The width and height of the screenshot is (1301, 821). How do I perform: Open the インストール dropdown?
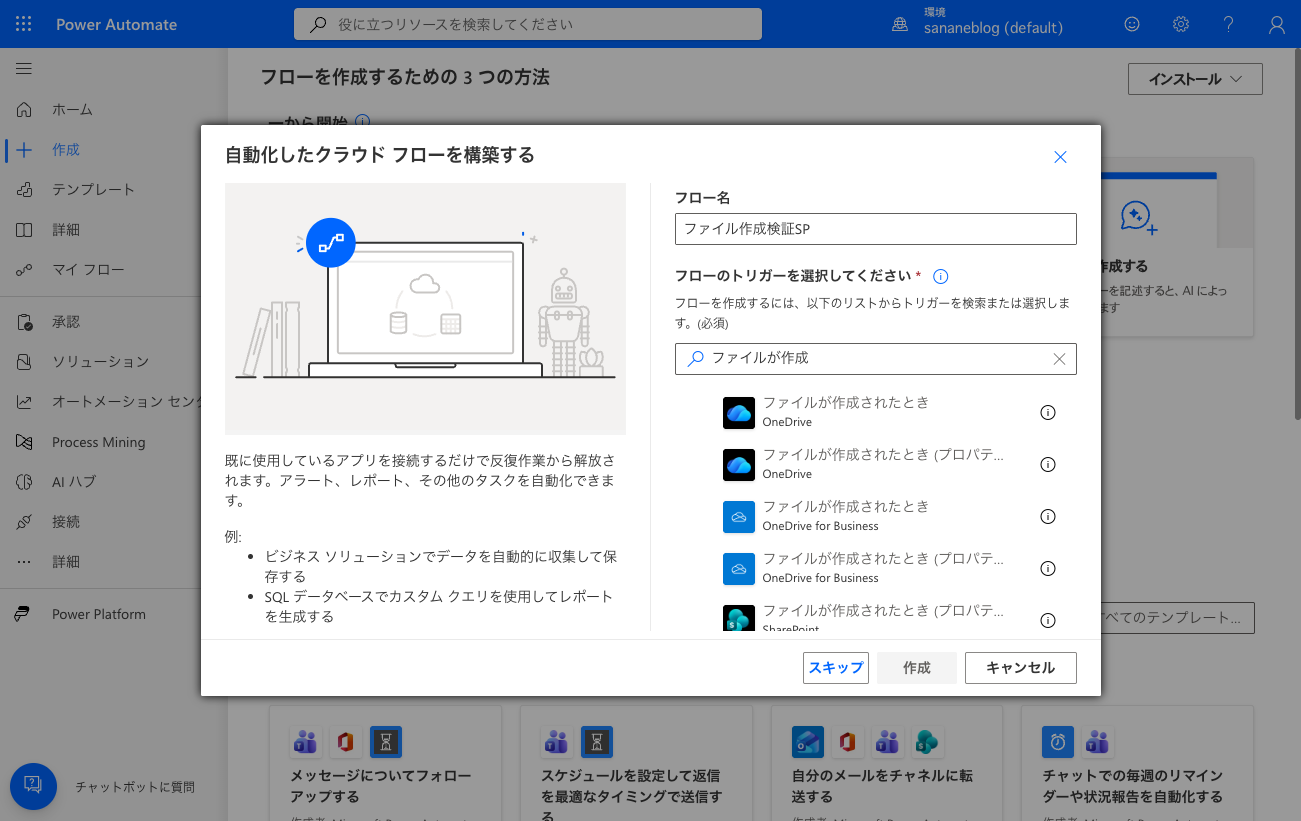pos(1195,79)
